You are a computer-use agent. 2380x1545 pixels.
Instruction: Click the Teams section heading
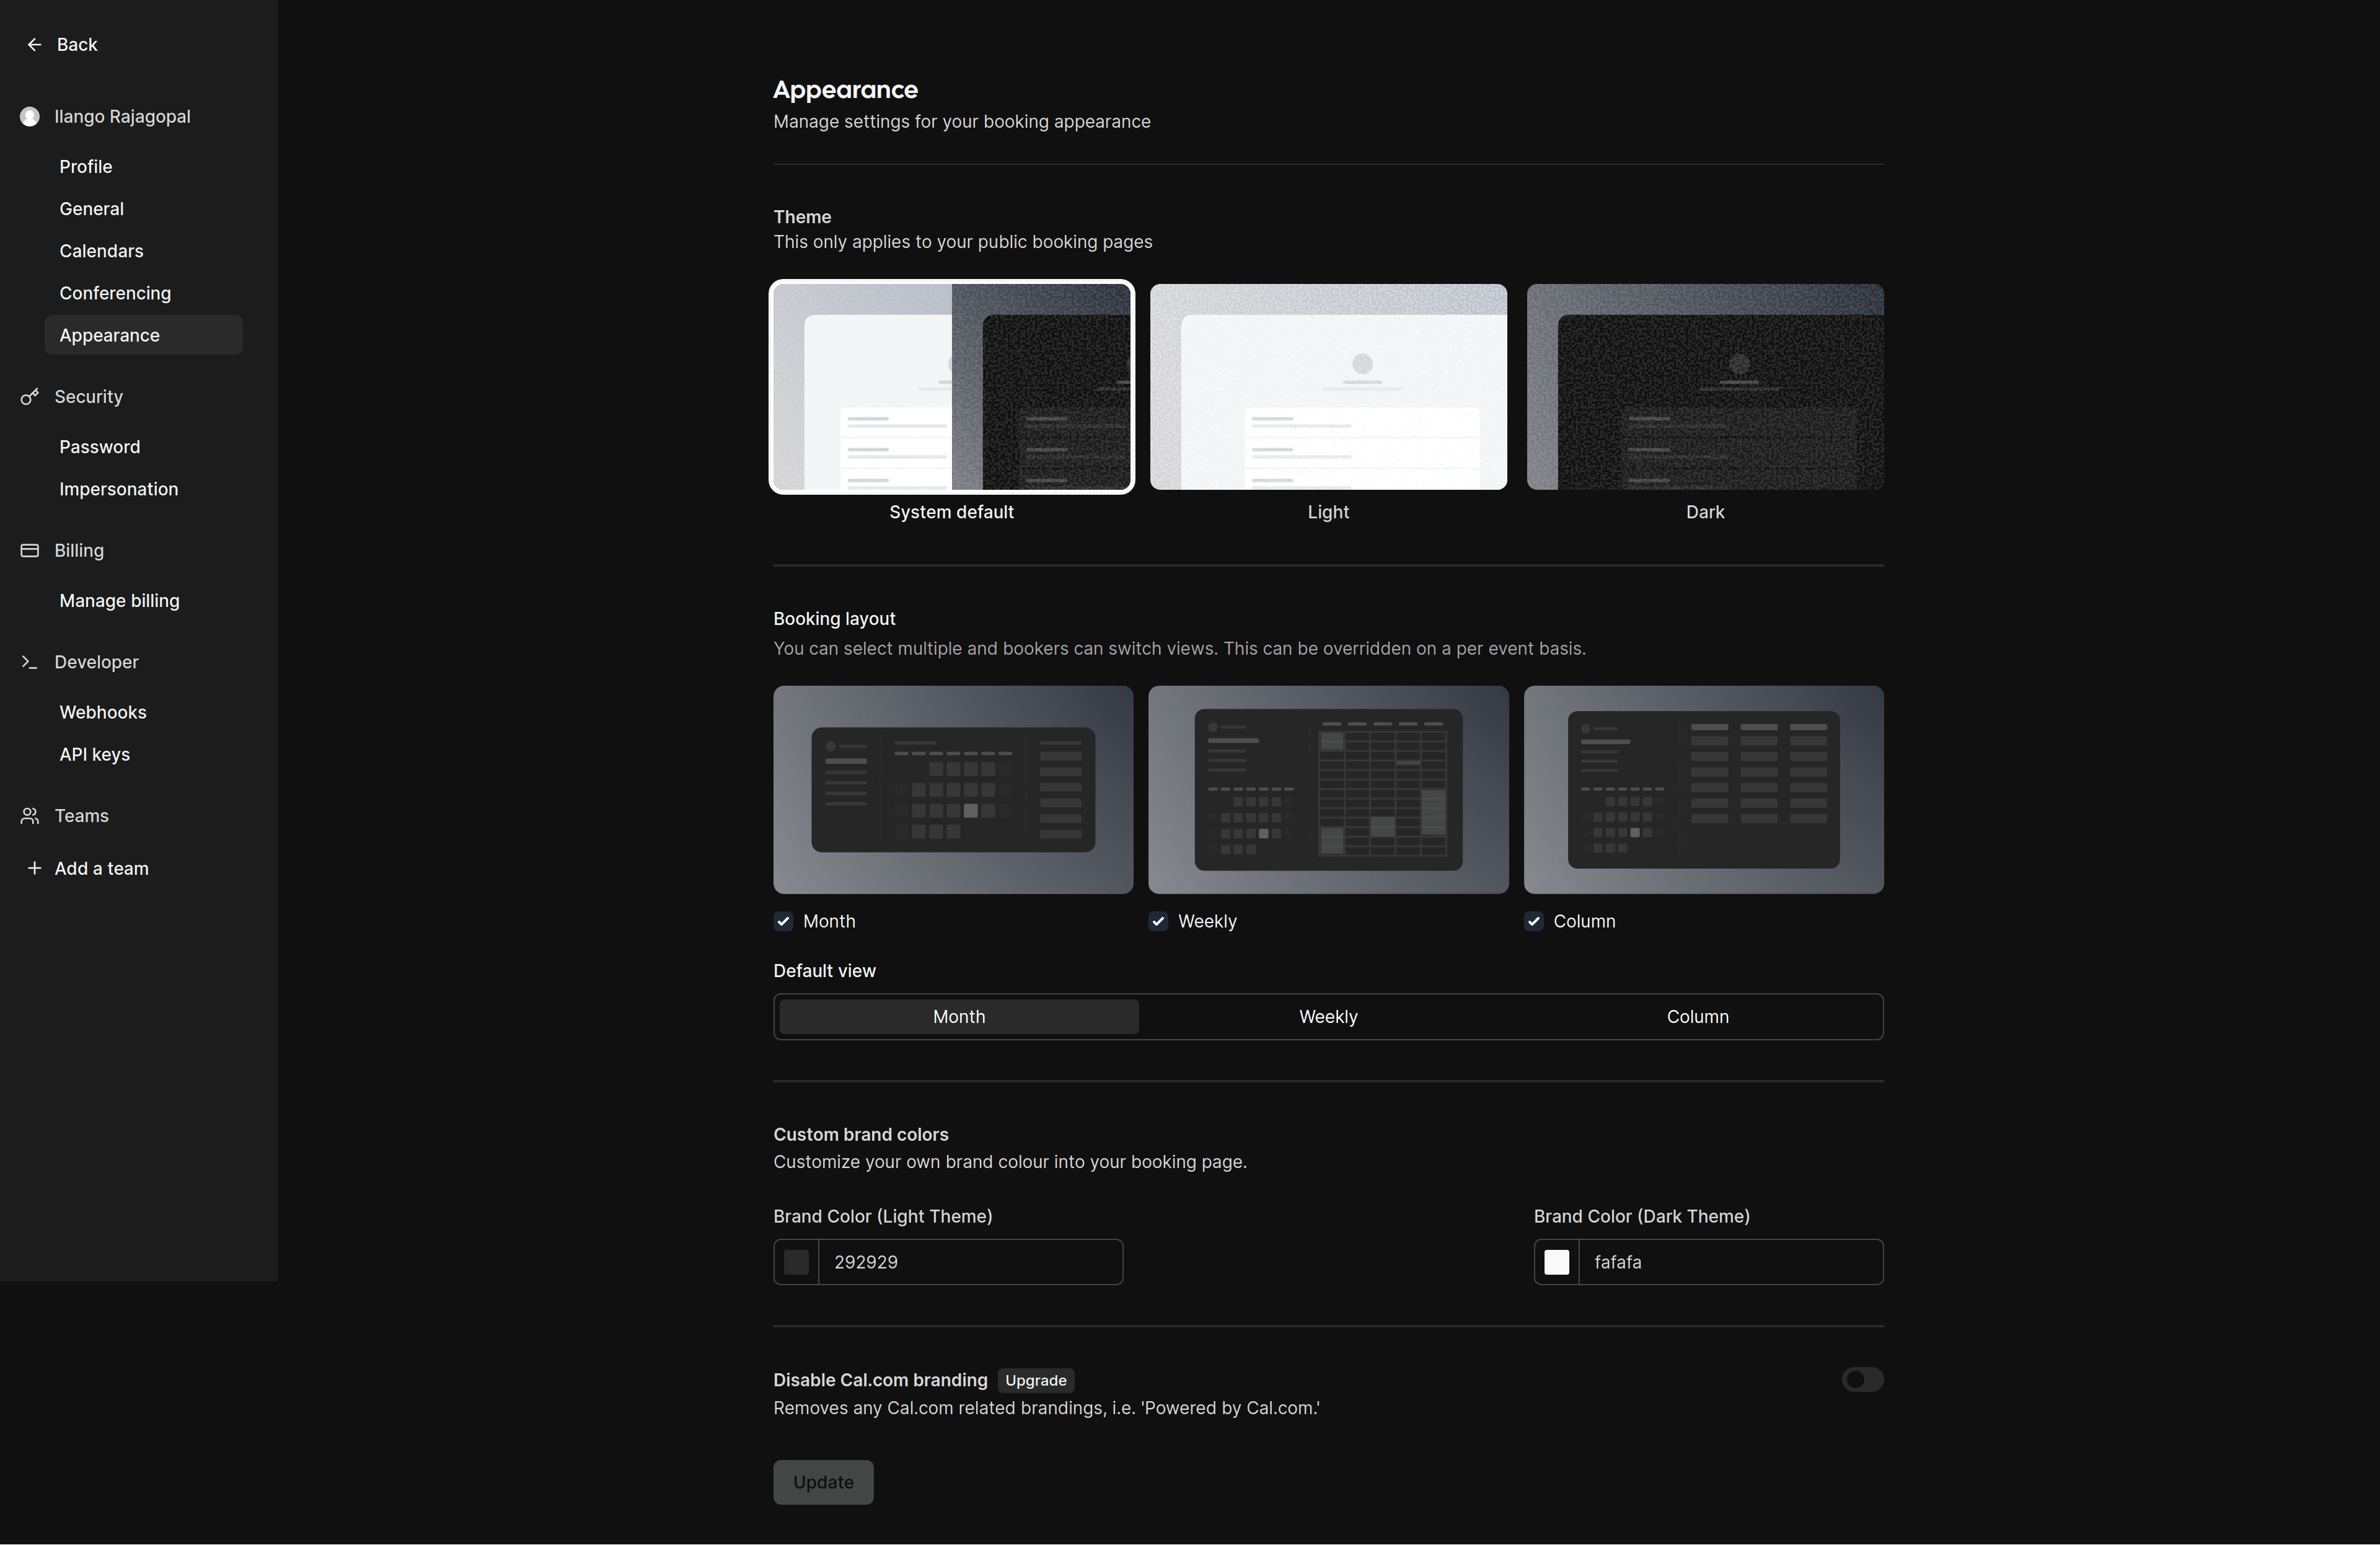[81, 816]
